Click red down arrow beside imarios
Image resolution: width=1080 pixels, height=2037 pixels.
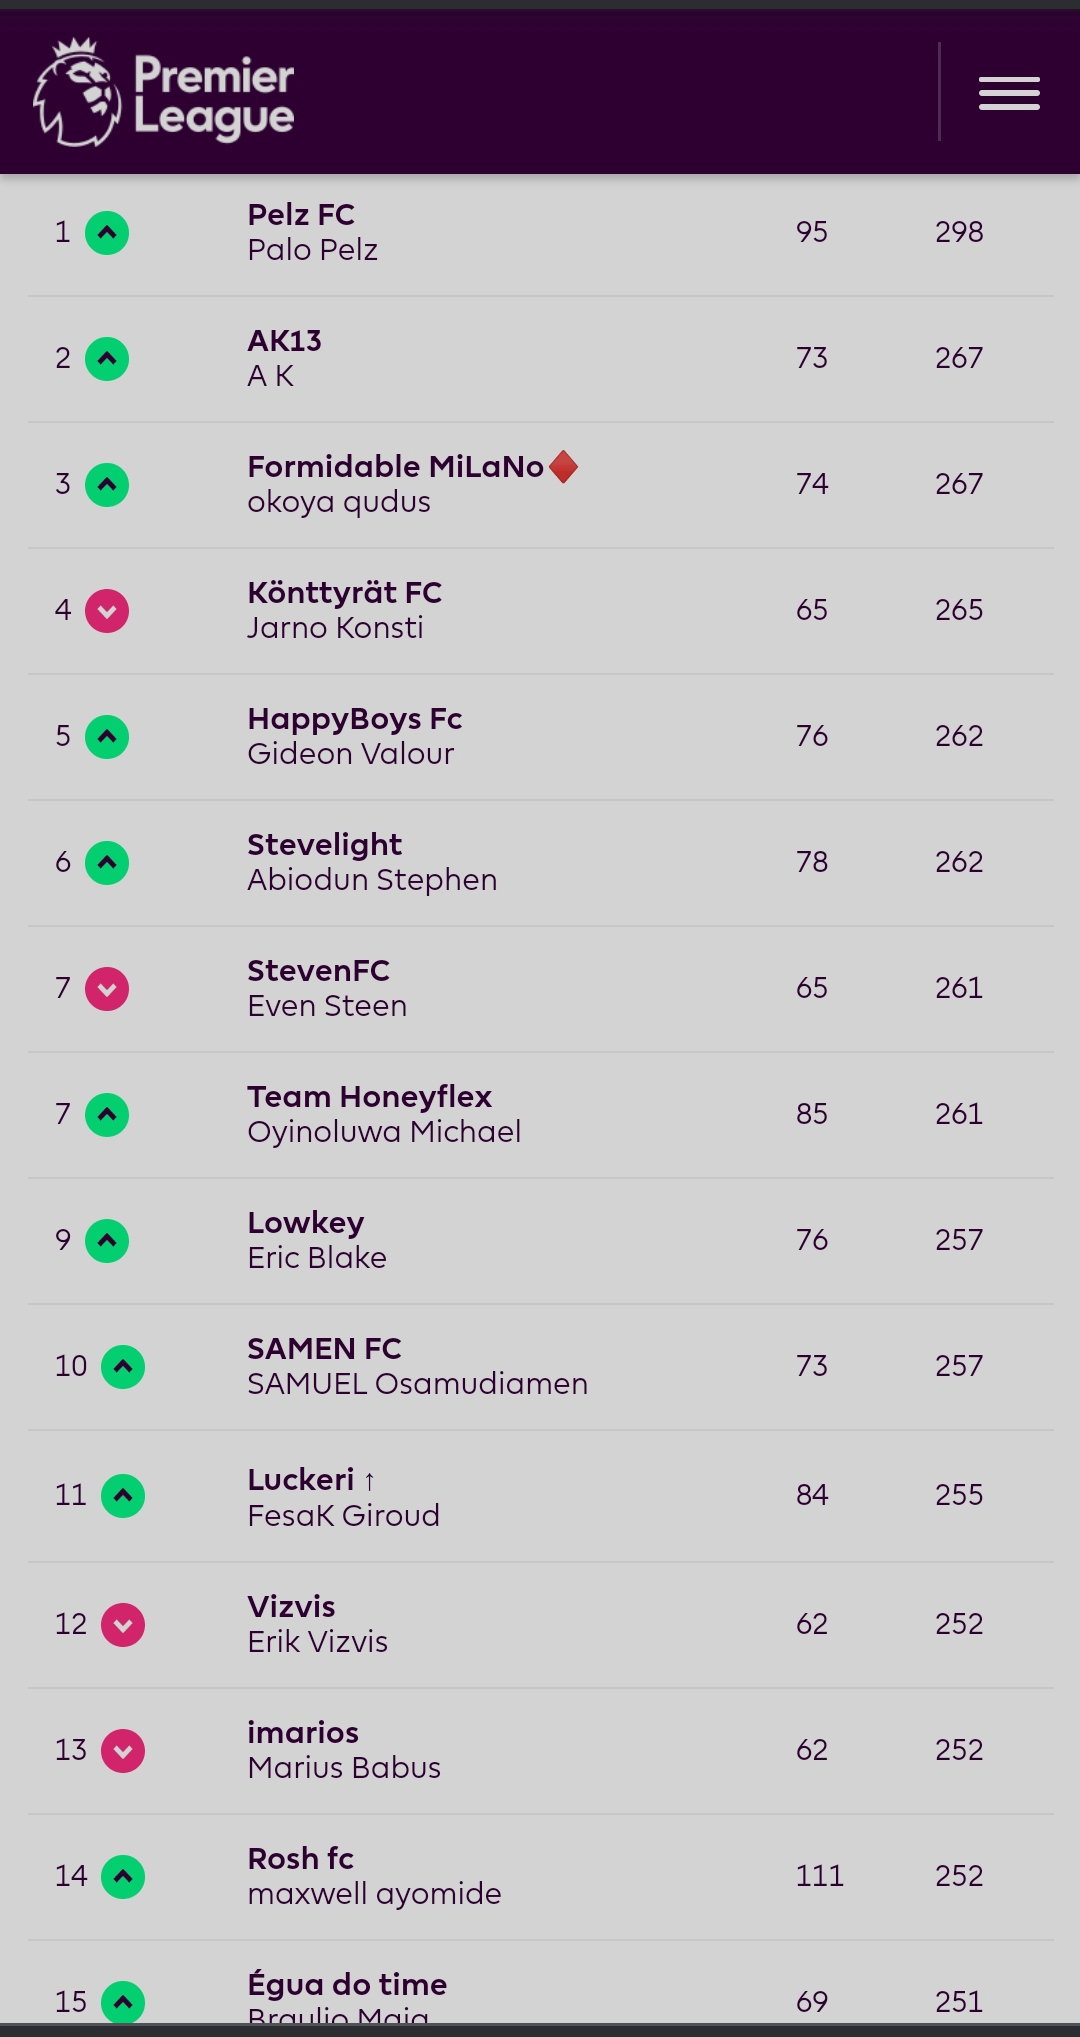123,1751
